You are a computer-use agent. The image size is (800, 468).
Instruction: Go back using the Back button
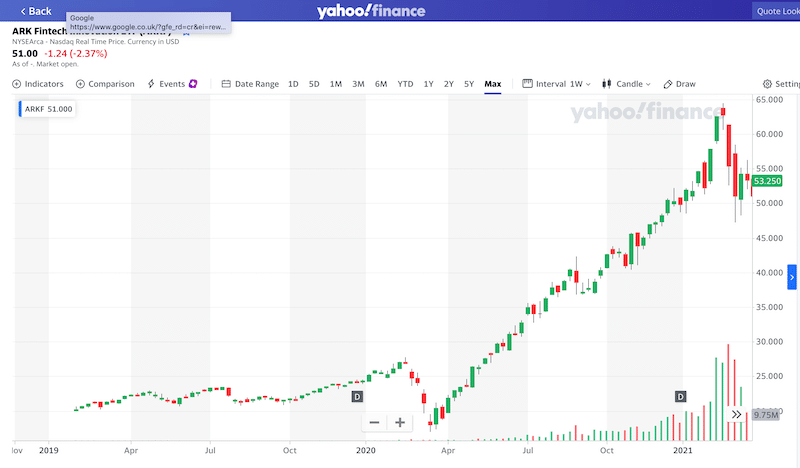click(36, 11)
